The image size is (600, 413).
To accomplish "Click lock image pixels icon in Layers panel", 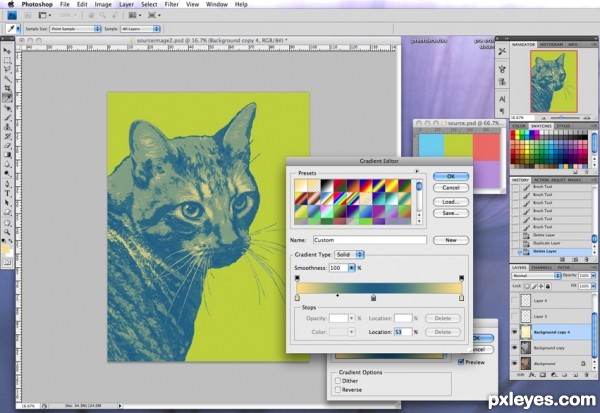I will [x=534, y=286].
